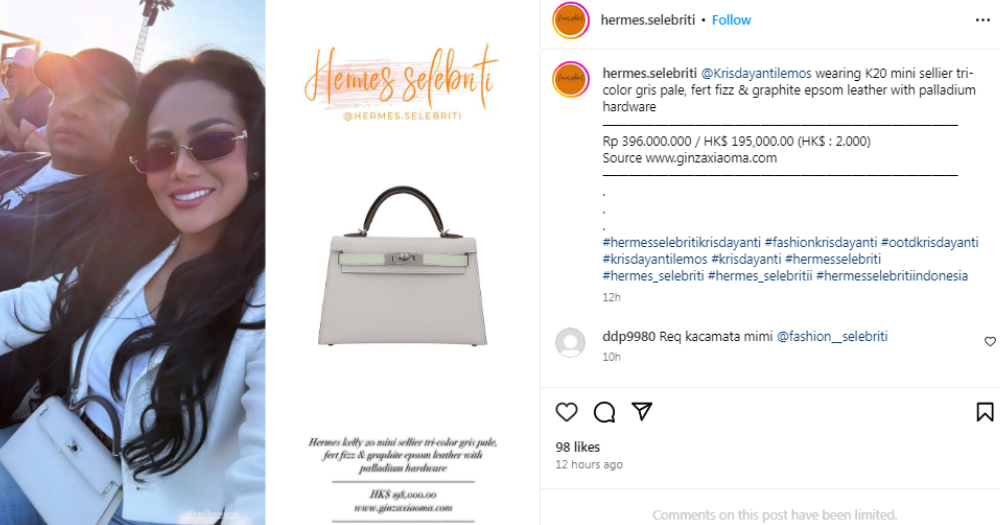1000x525 pixels.
Task: Open the #fashionkrisdayanti hashtag
Action: [821, 242]
